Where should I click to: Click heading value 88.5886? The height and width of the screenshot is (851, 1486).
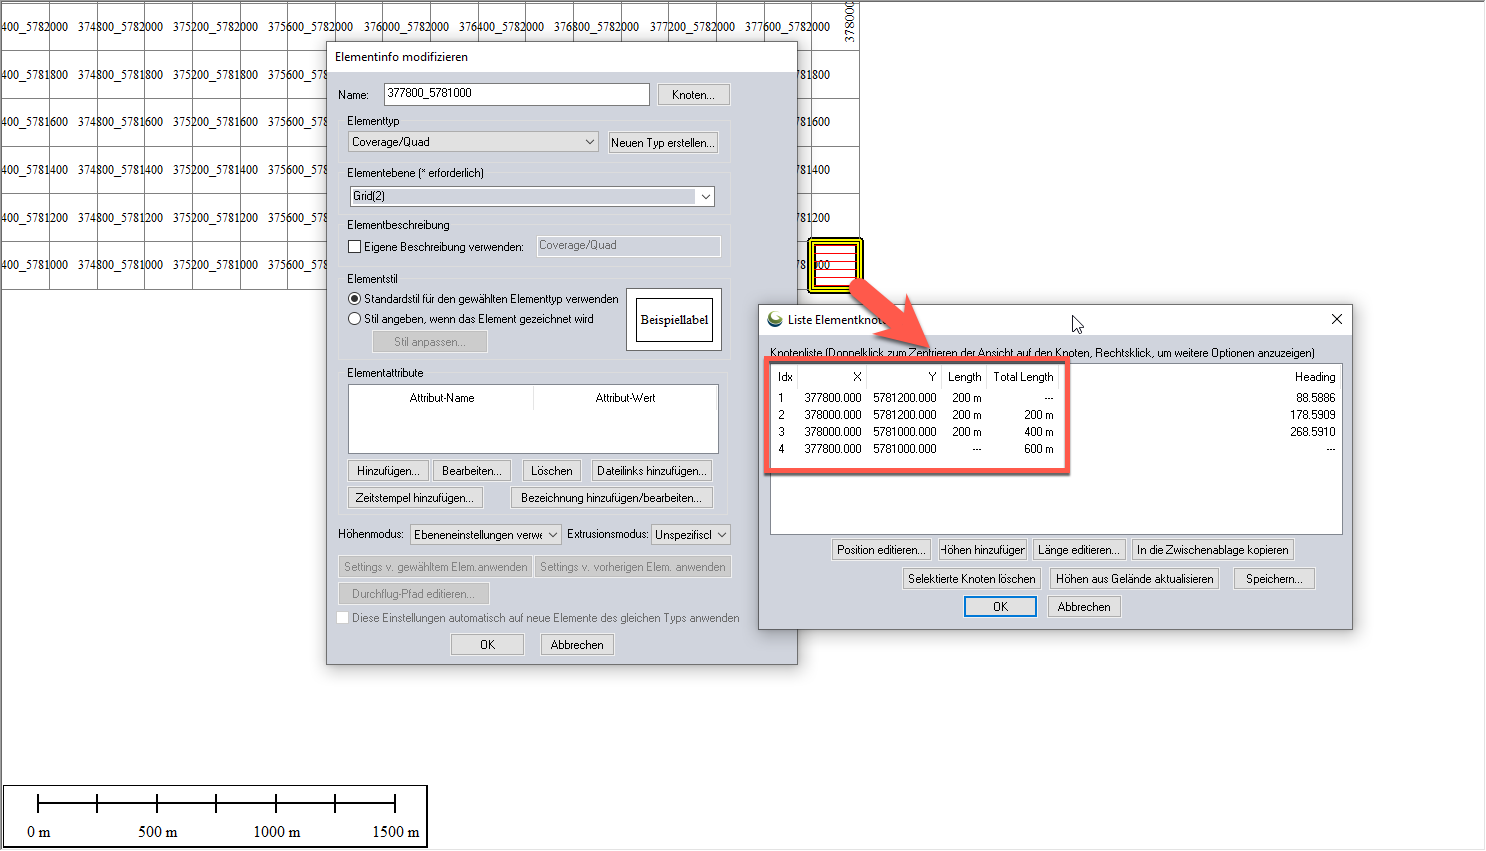[1316, 398]
